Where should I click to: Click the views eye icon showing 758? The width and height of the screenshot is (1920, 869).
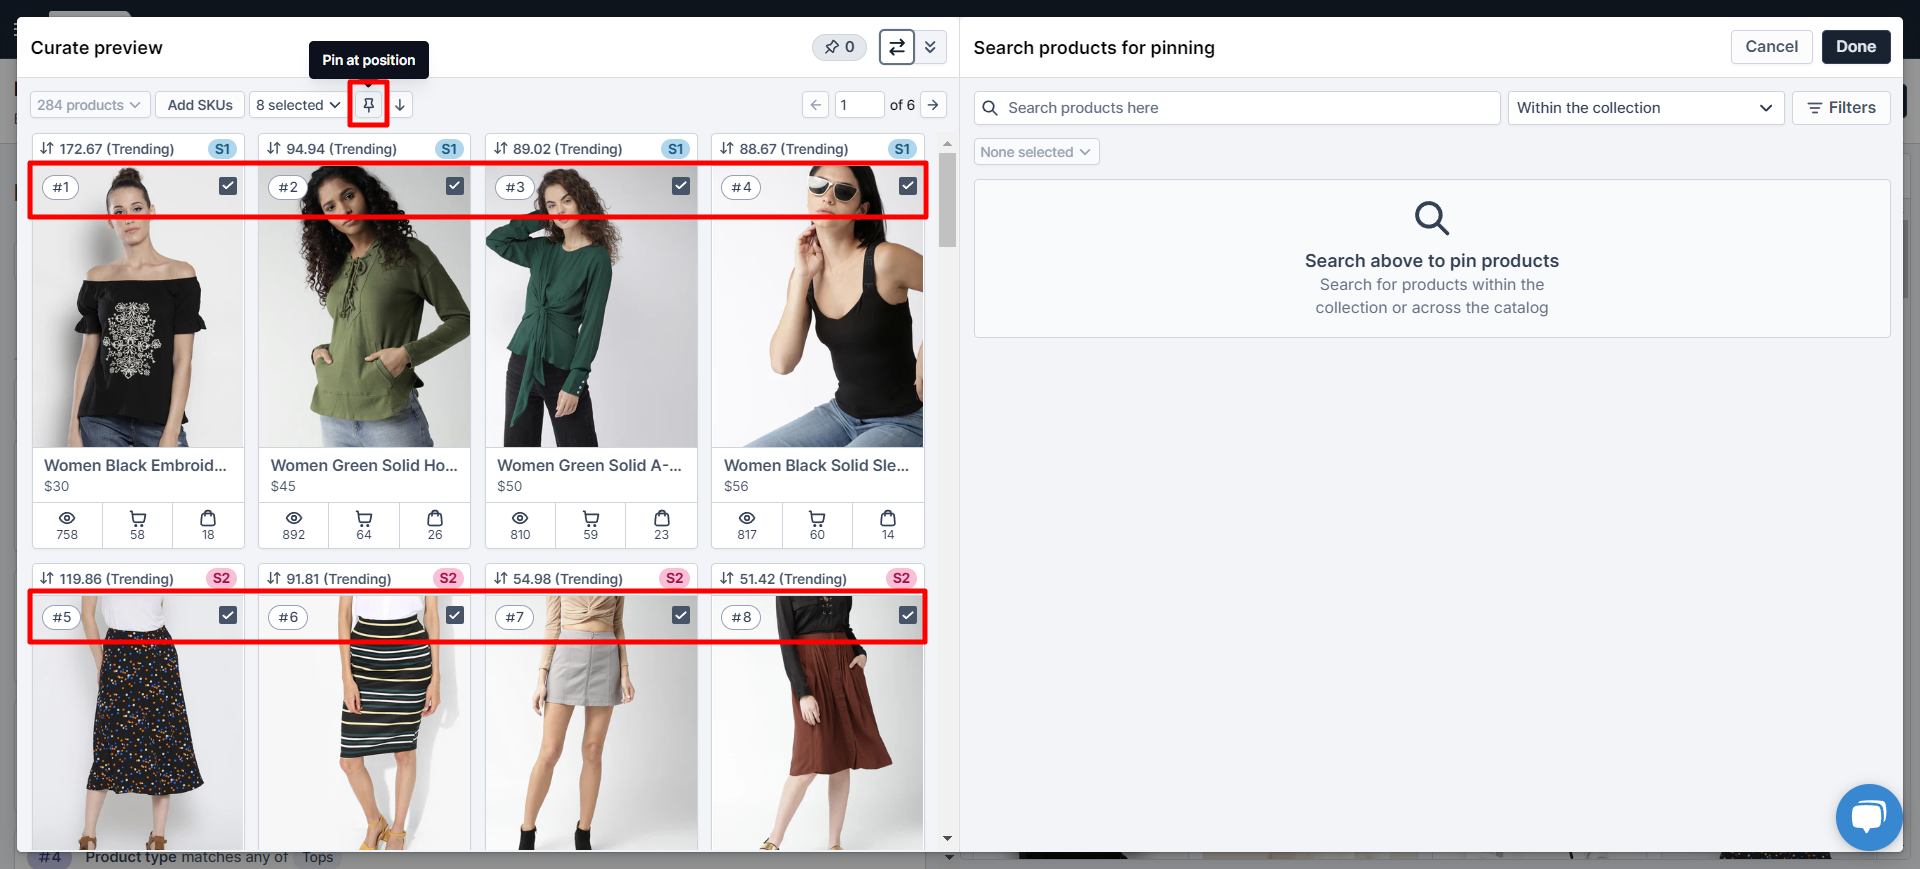pyautogui.click(x=67, y=518)
